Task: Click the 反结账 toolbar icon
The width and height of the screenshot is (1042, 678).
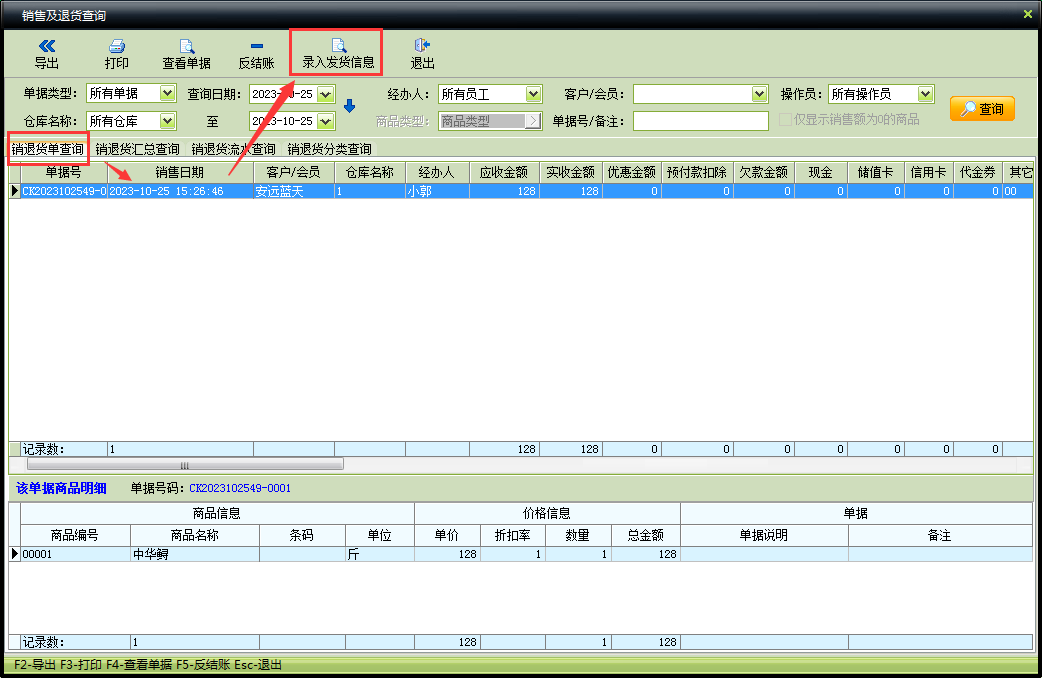Action: pyautogui.click(x=256, y=46)
